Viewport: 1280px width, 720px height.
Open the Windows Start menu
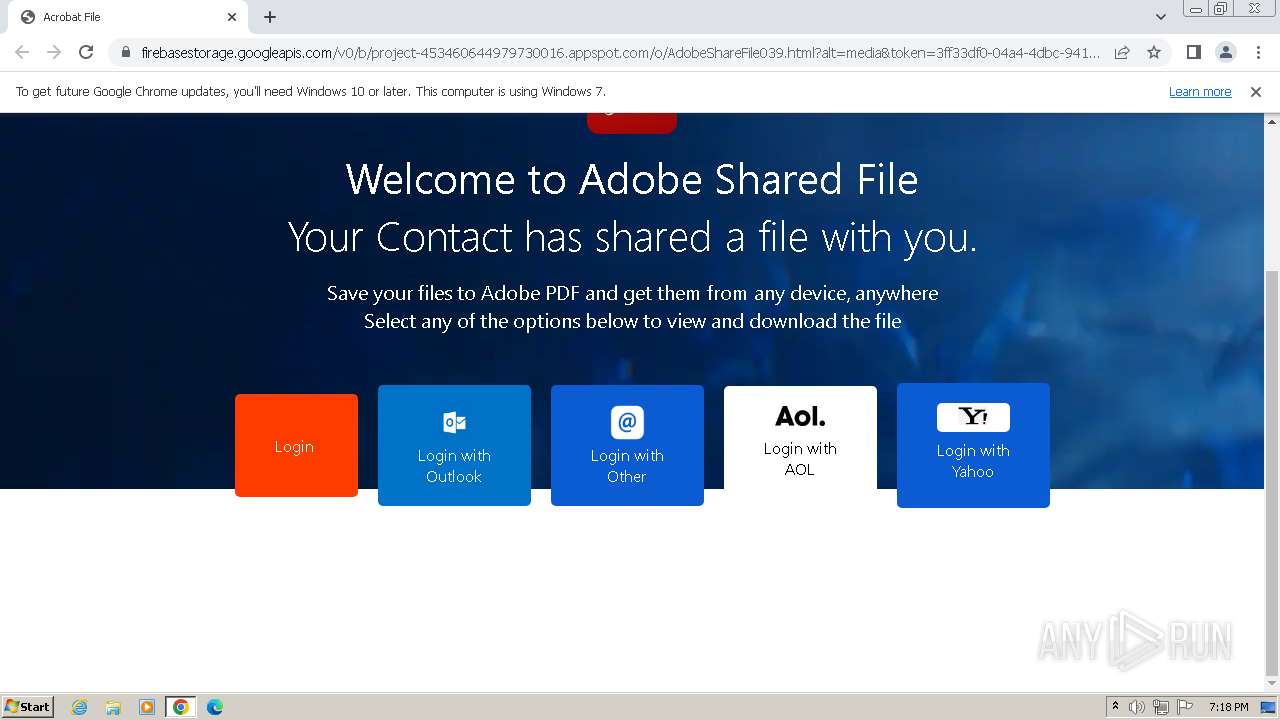(x=28, y=706)
